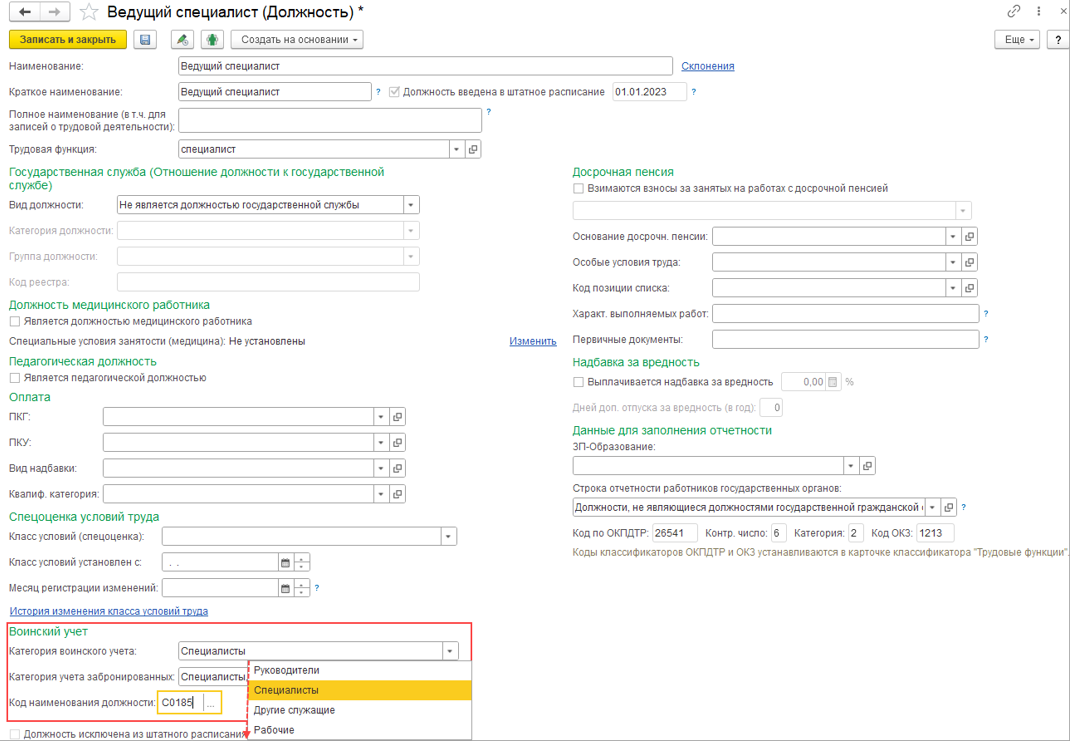Open the Склонения link
The height and width of the screenshot is (742, 1073).
click(x=707, y=66)
